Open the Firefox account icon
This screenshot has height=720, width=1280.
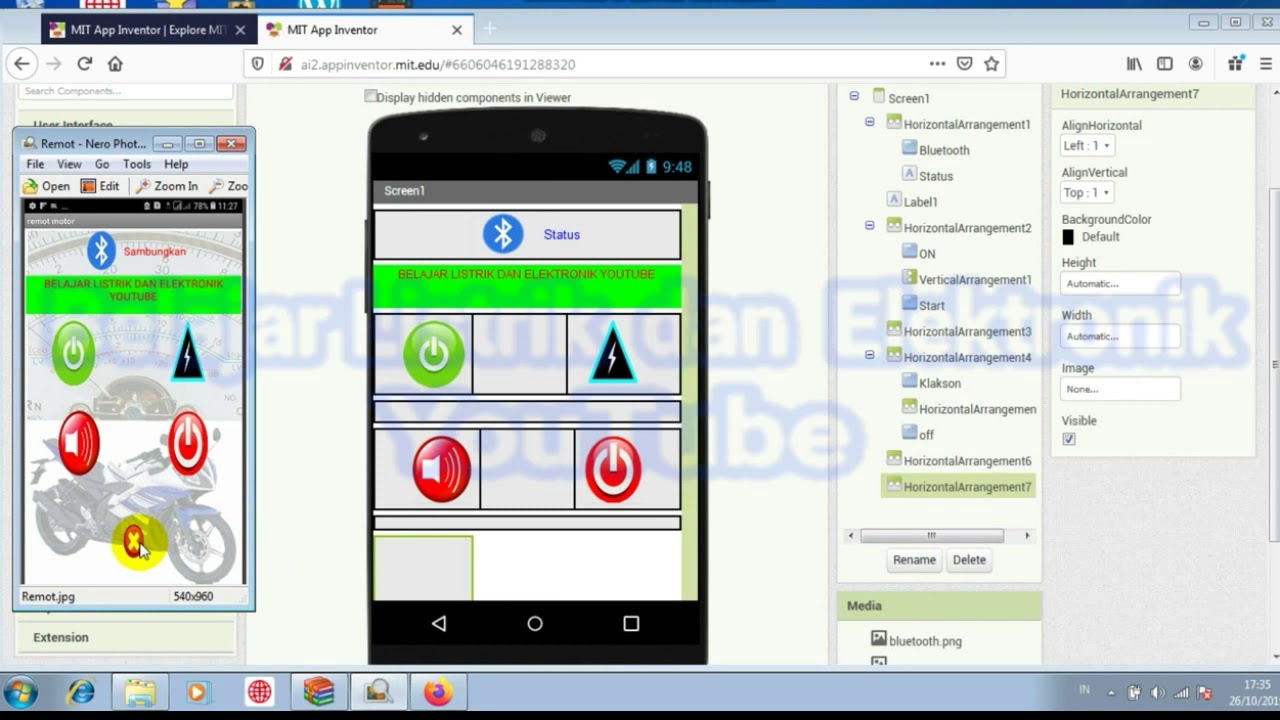[1196, 64]
